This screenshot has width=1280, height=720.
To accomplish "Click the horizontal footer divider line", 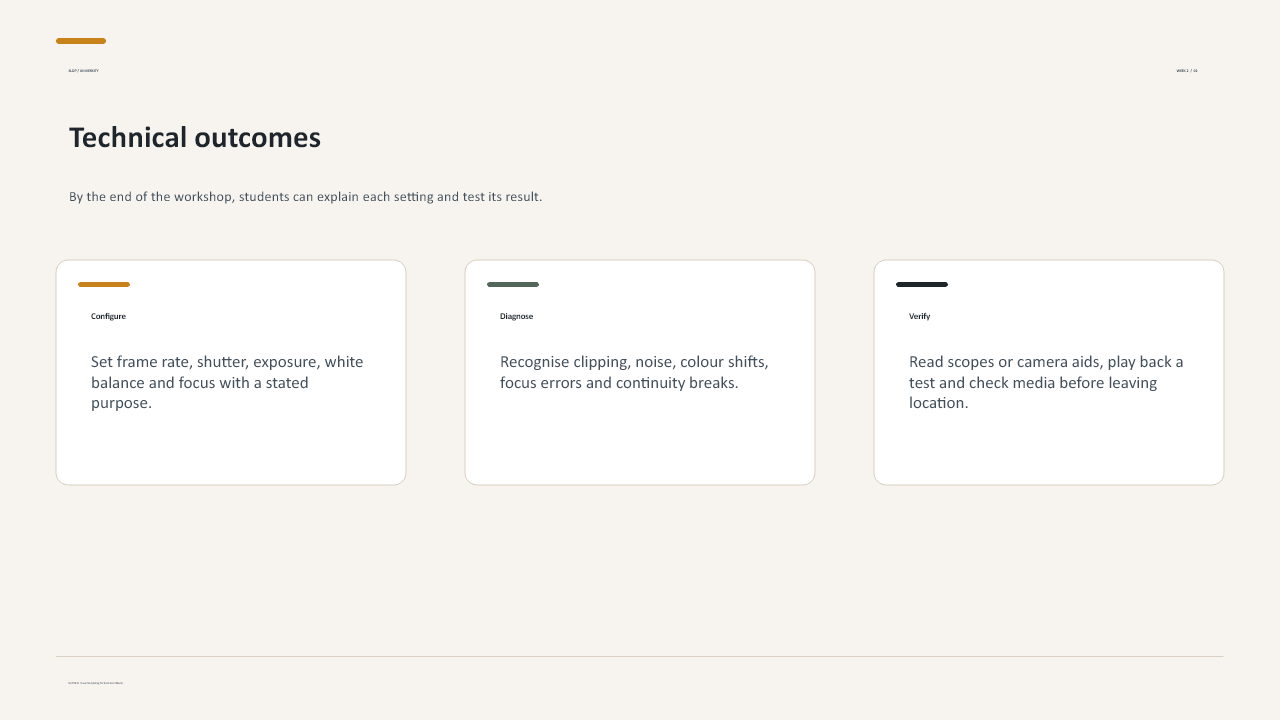I will (640, 657).
